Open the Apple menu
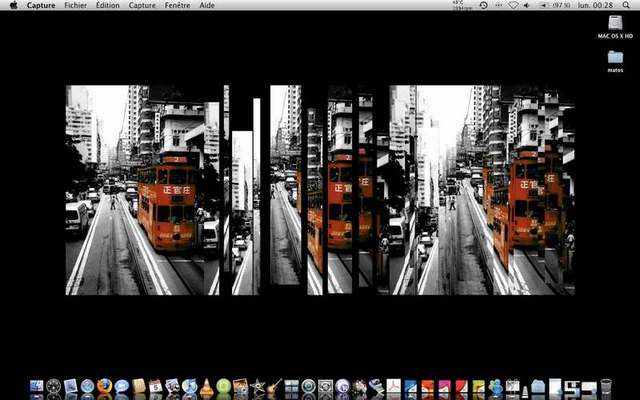This screenshot has height=400, width=640. [x=13, y=5]
